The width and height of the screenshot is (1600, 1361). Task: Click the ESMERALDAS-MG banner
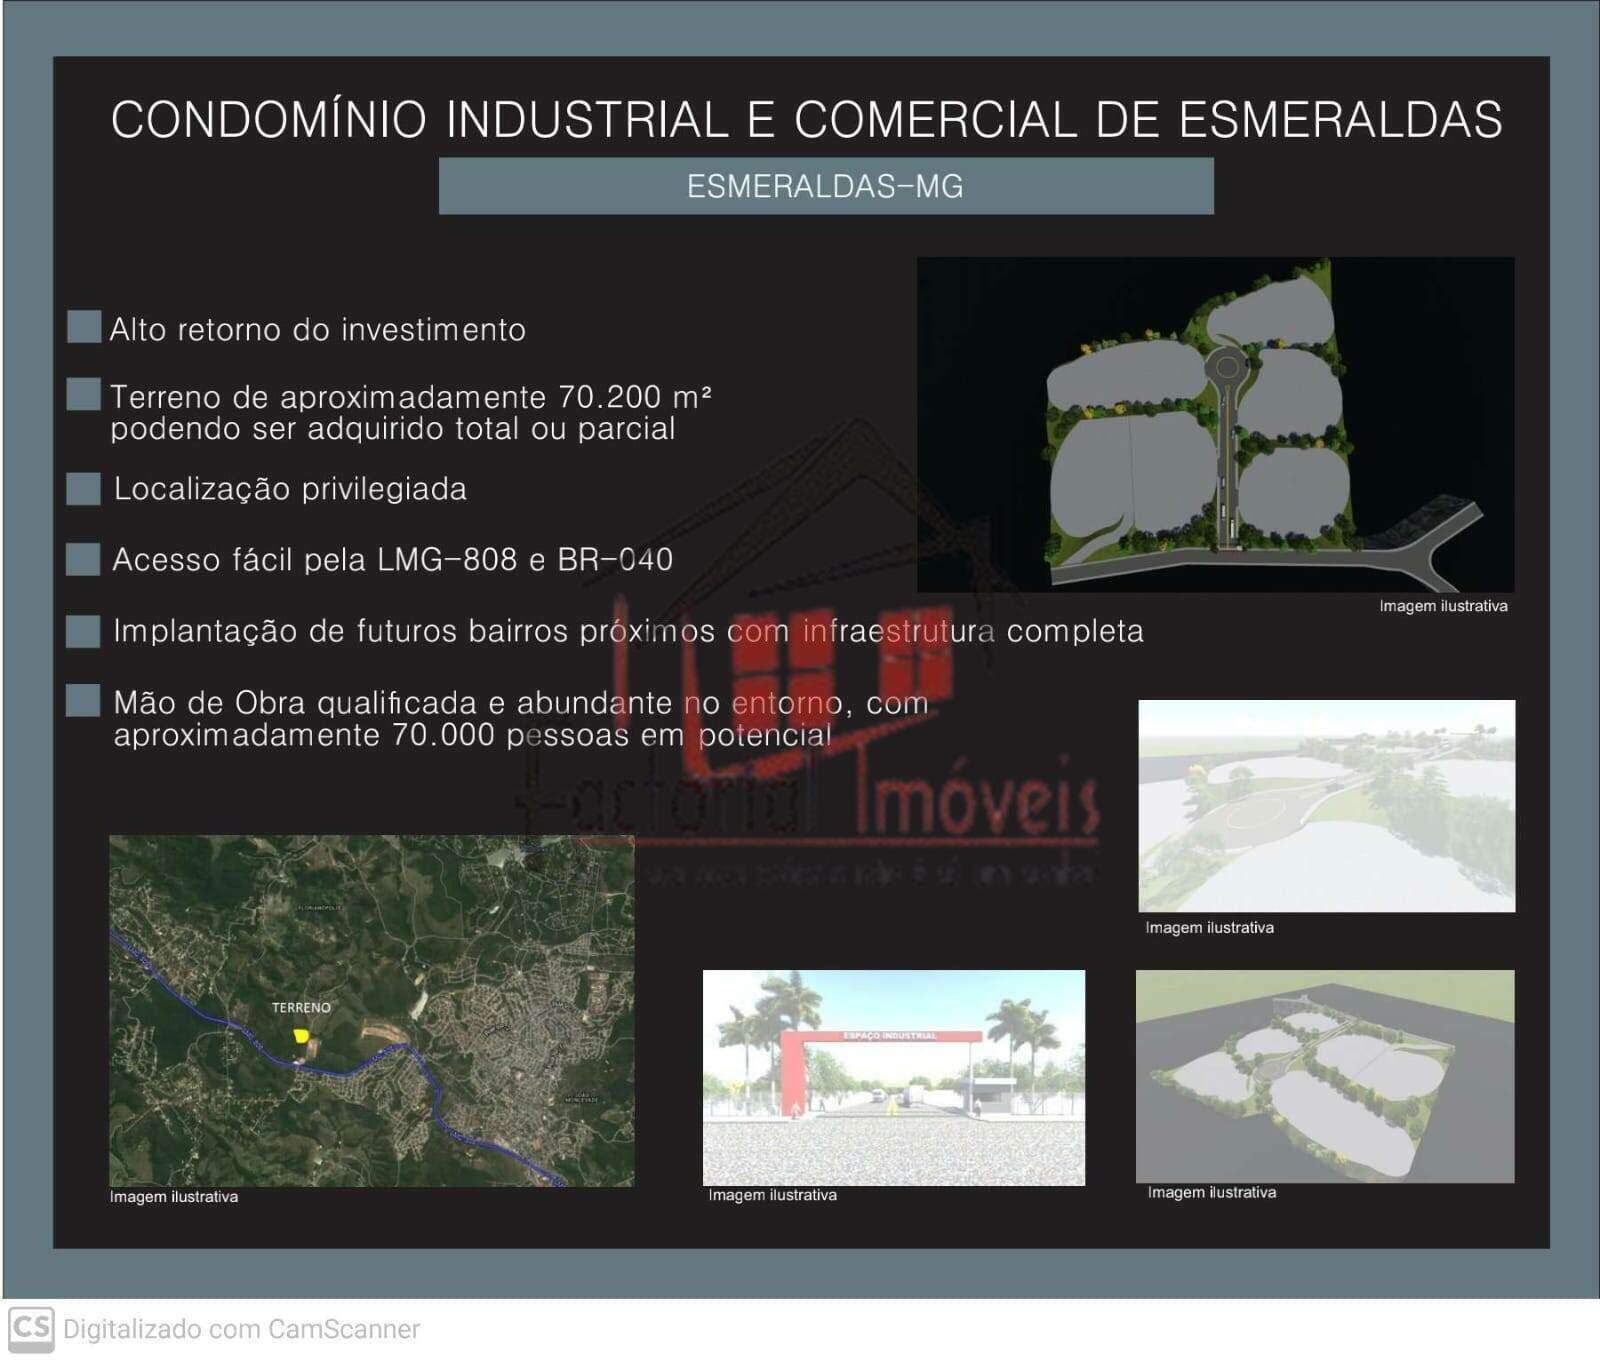[825, 186]
